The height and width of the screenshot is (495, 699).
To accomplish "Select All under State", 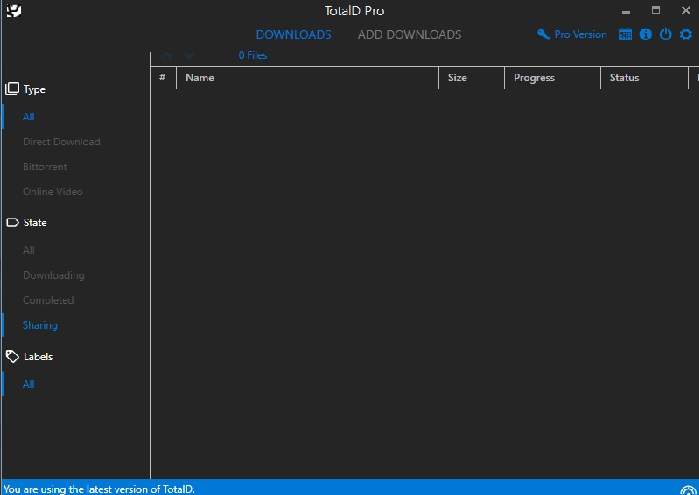I will click(29, 250).
